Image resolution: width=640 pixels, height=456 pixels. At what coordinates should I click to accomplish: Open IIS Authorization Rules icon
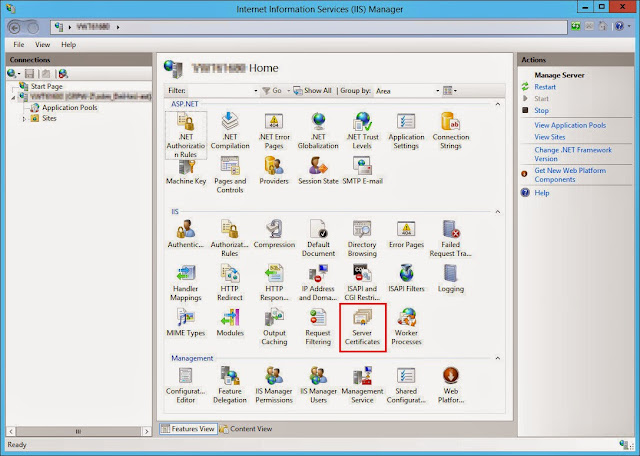[230, 238]
